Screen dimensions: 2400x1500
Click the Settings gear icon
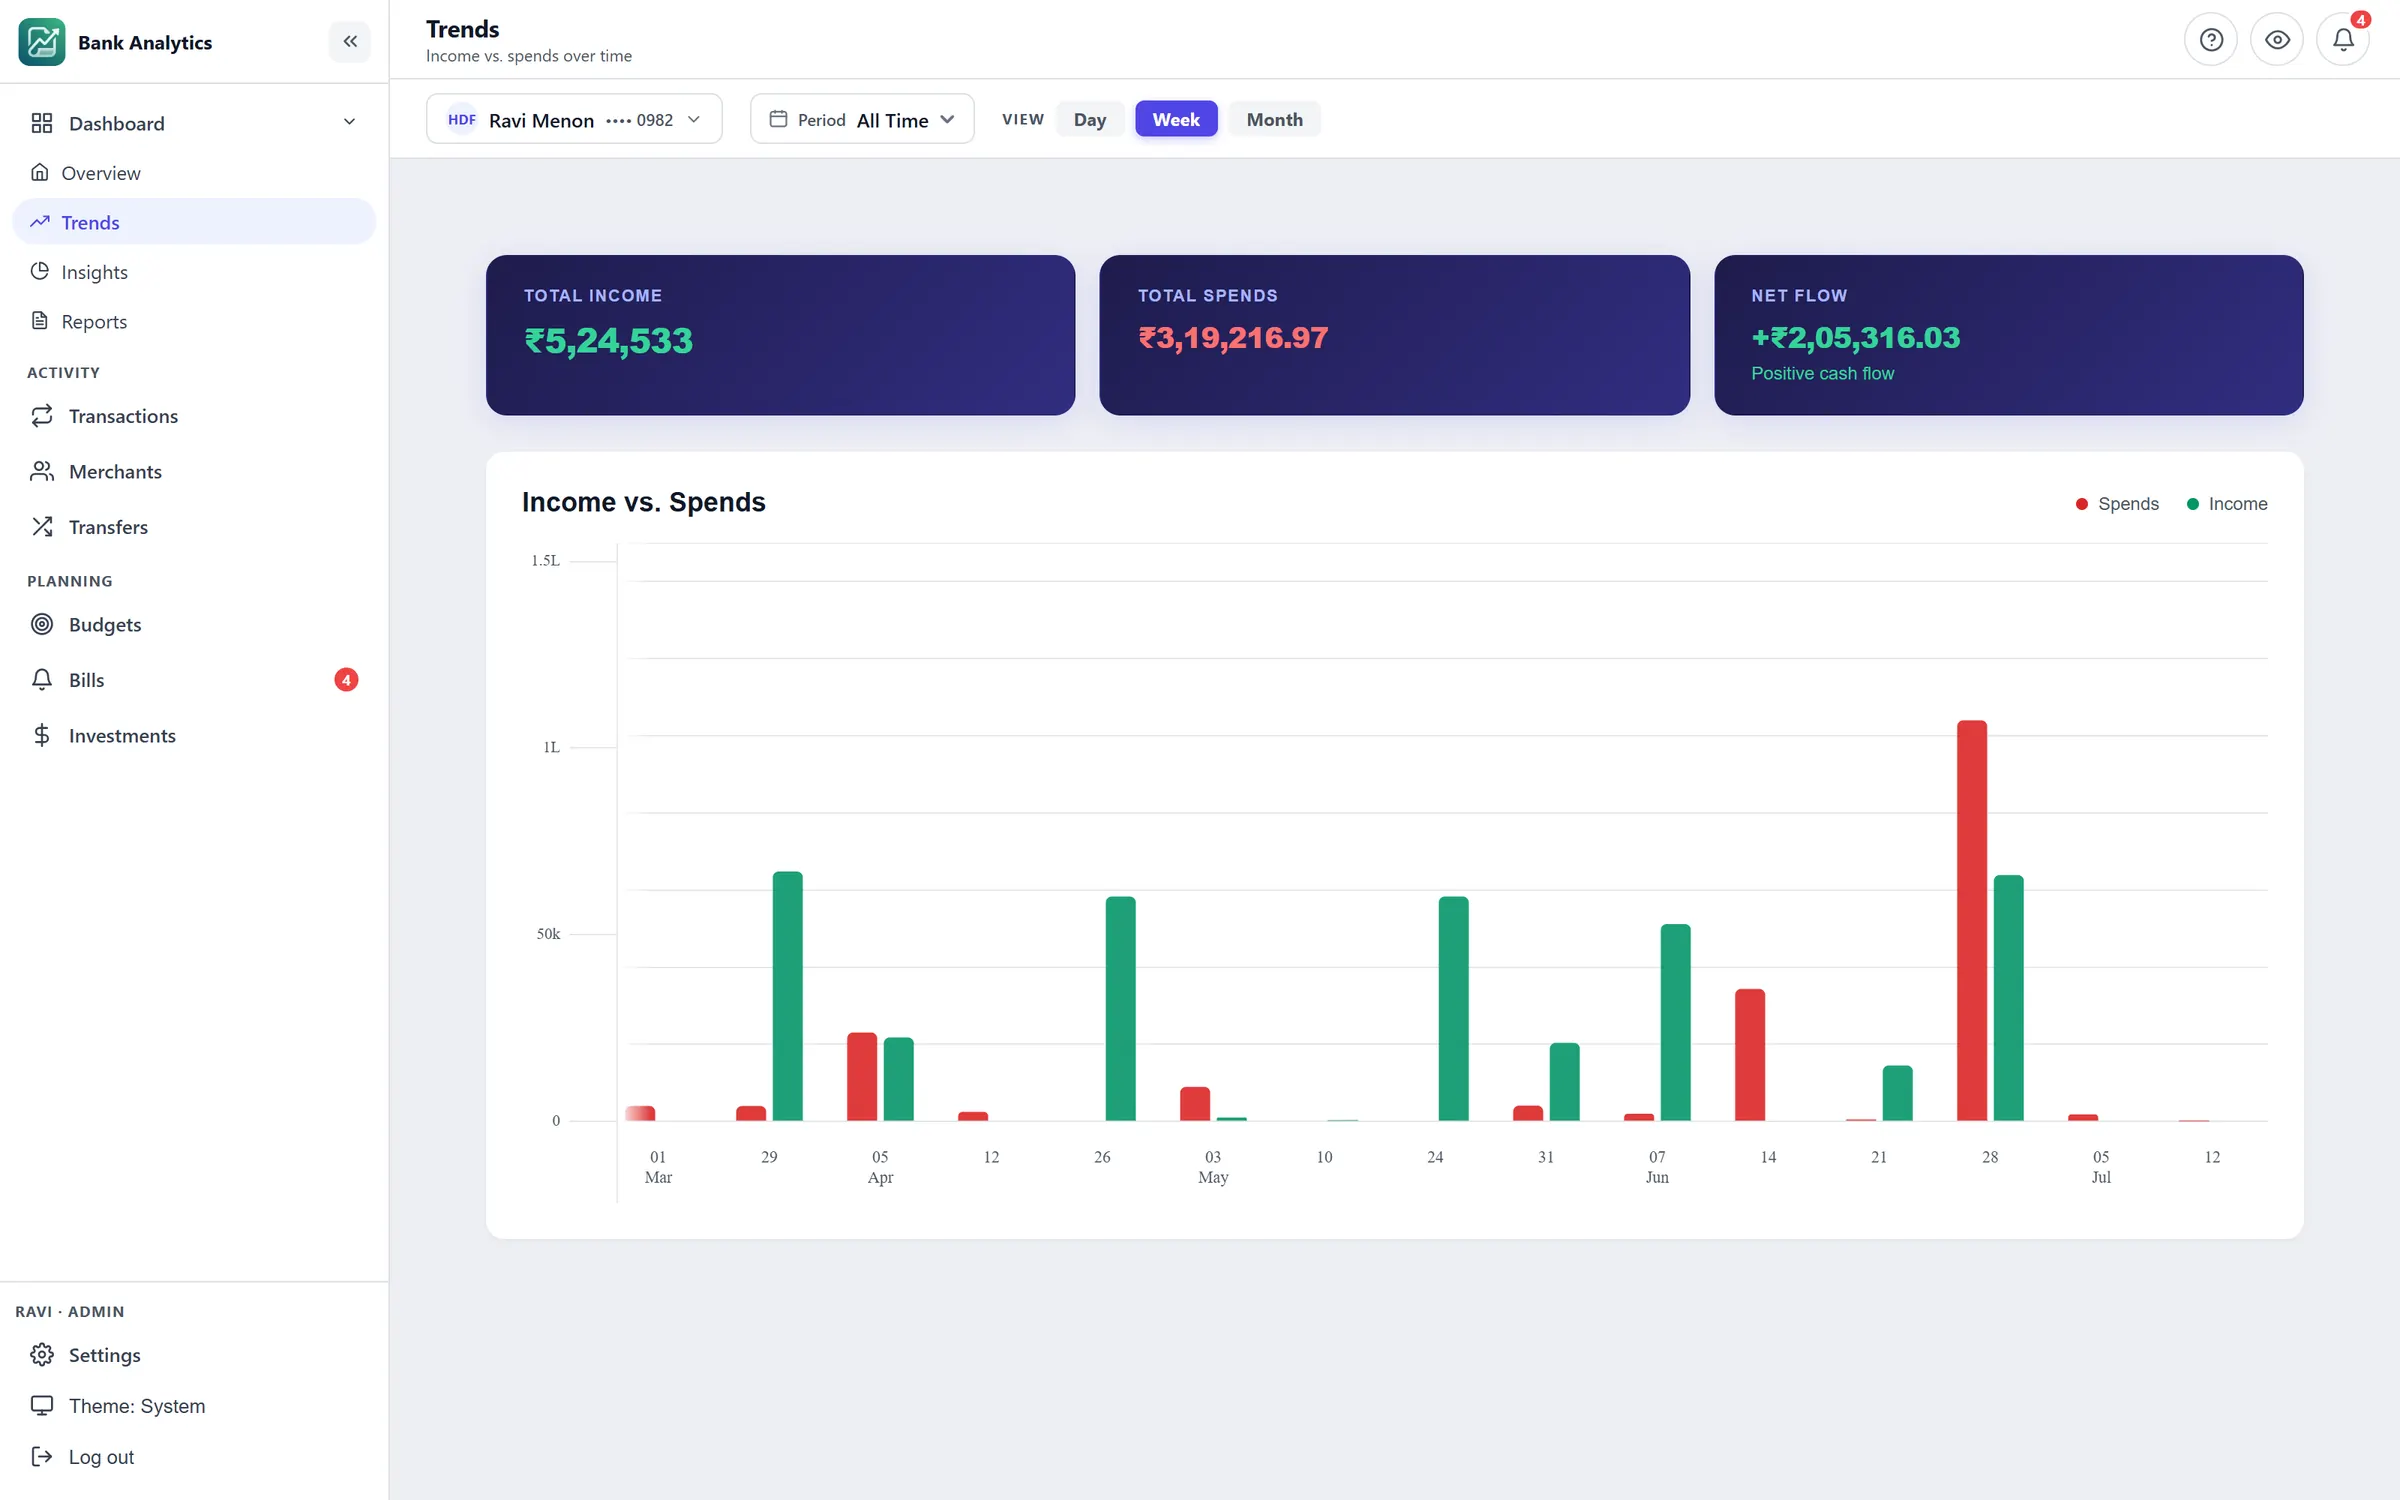click(x=42, y=1355)
